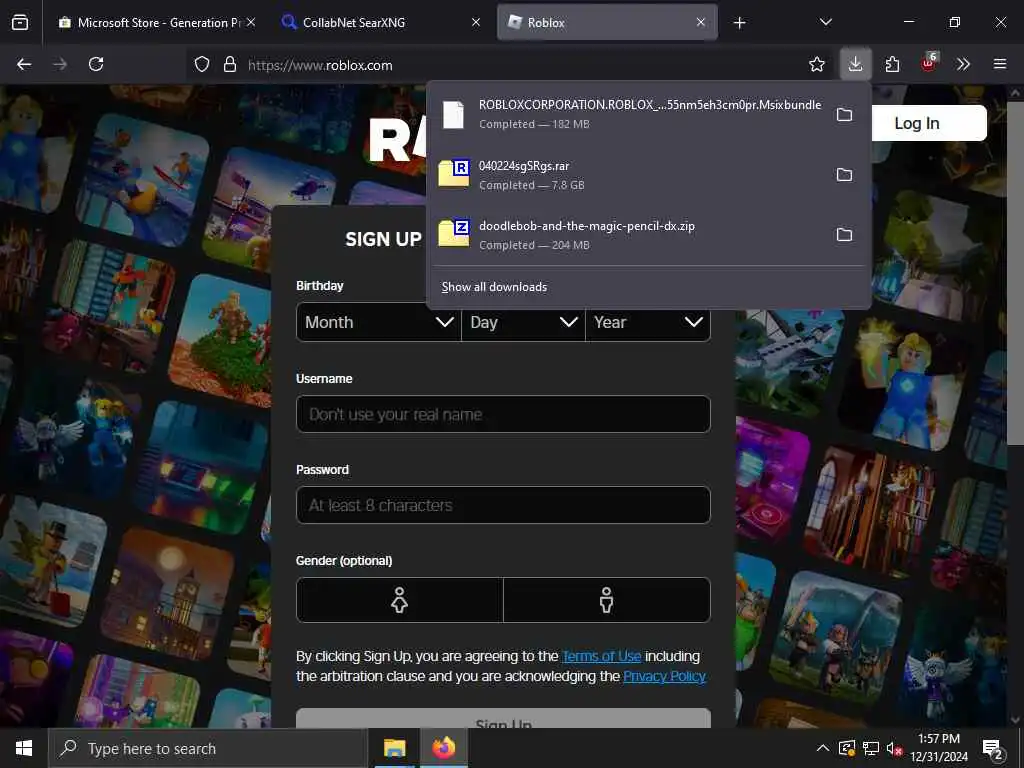Open the 040224sgSRgs.rar download

point(630,174)
